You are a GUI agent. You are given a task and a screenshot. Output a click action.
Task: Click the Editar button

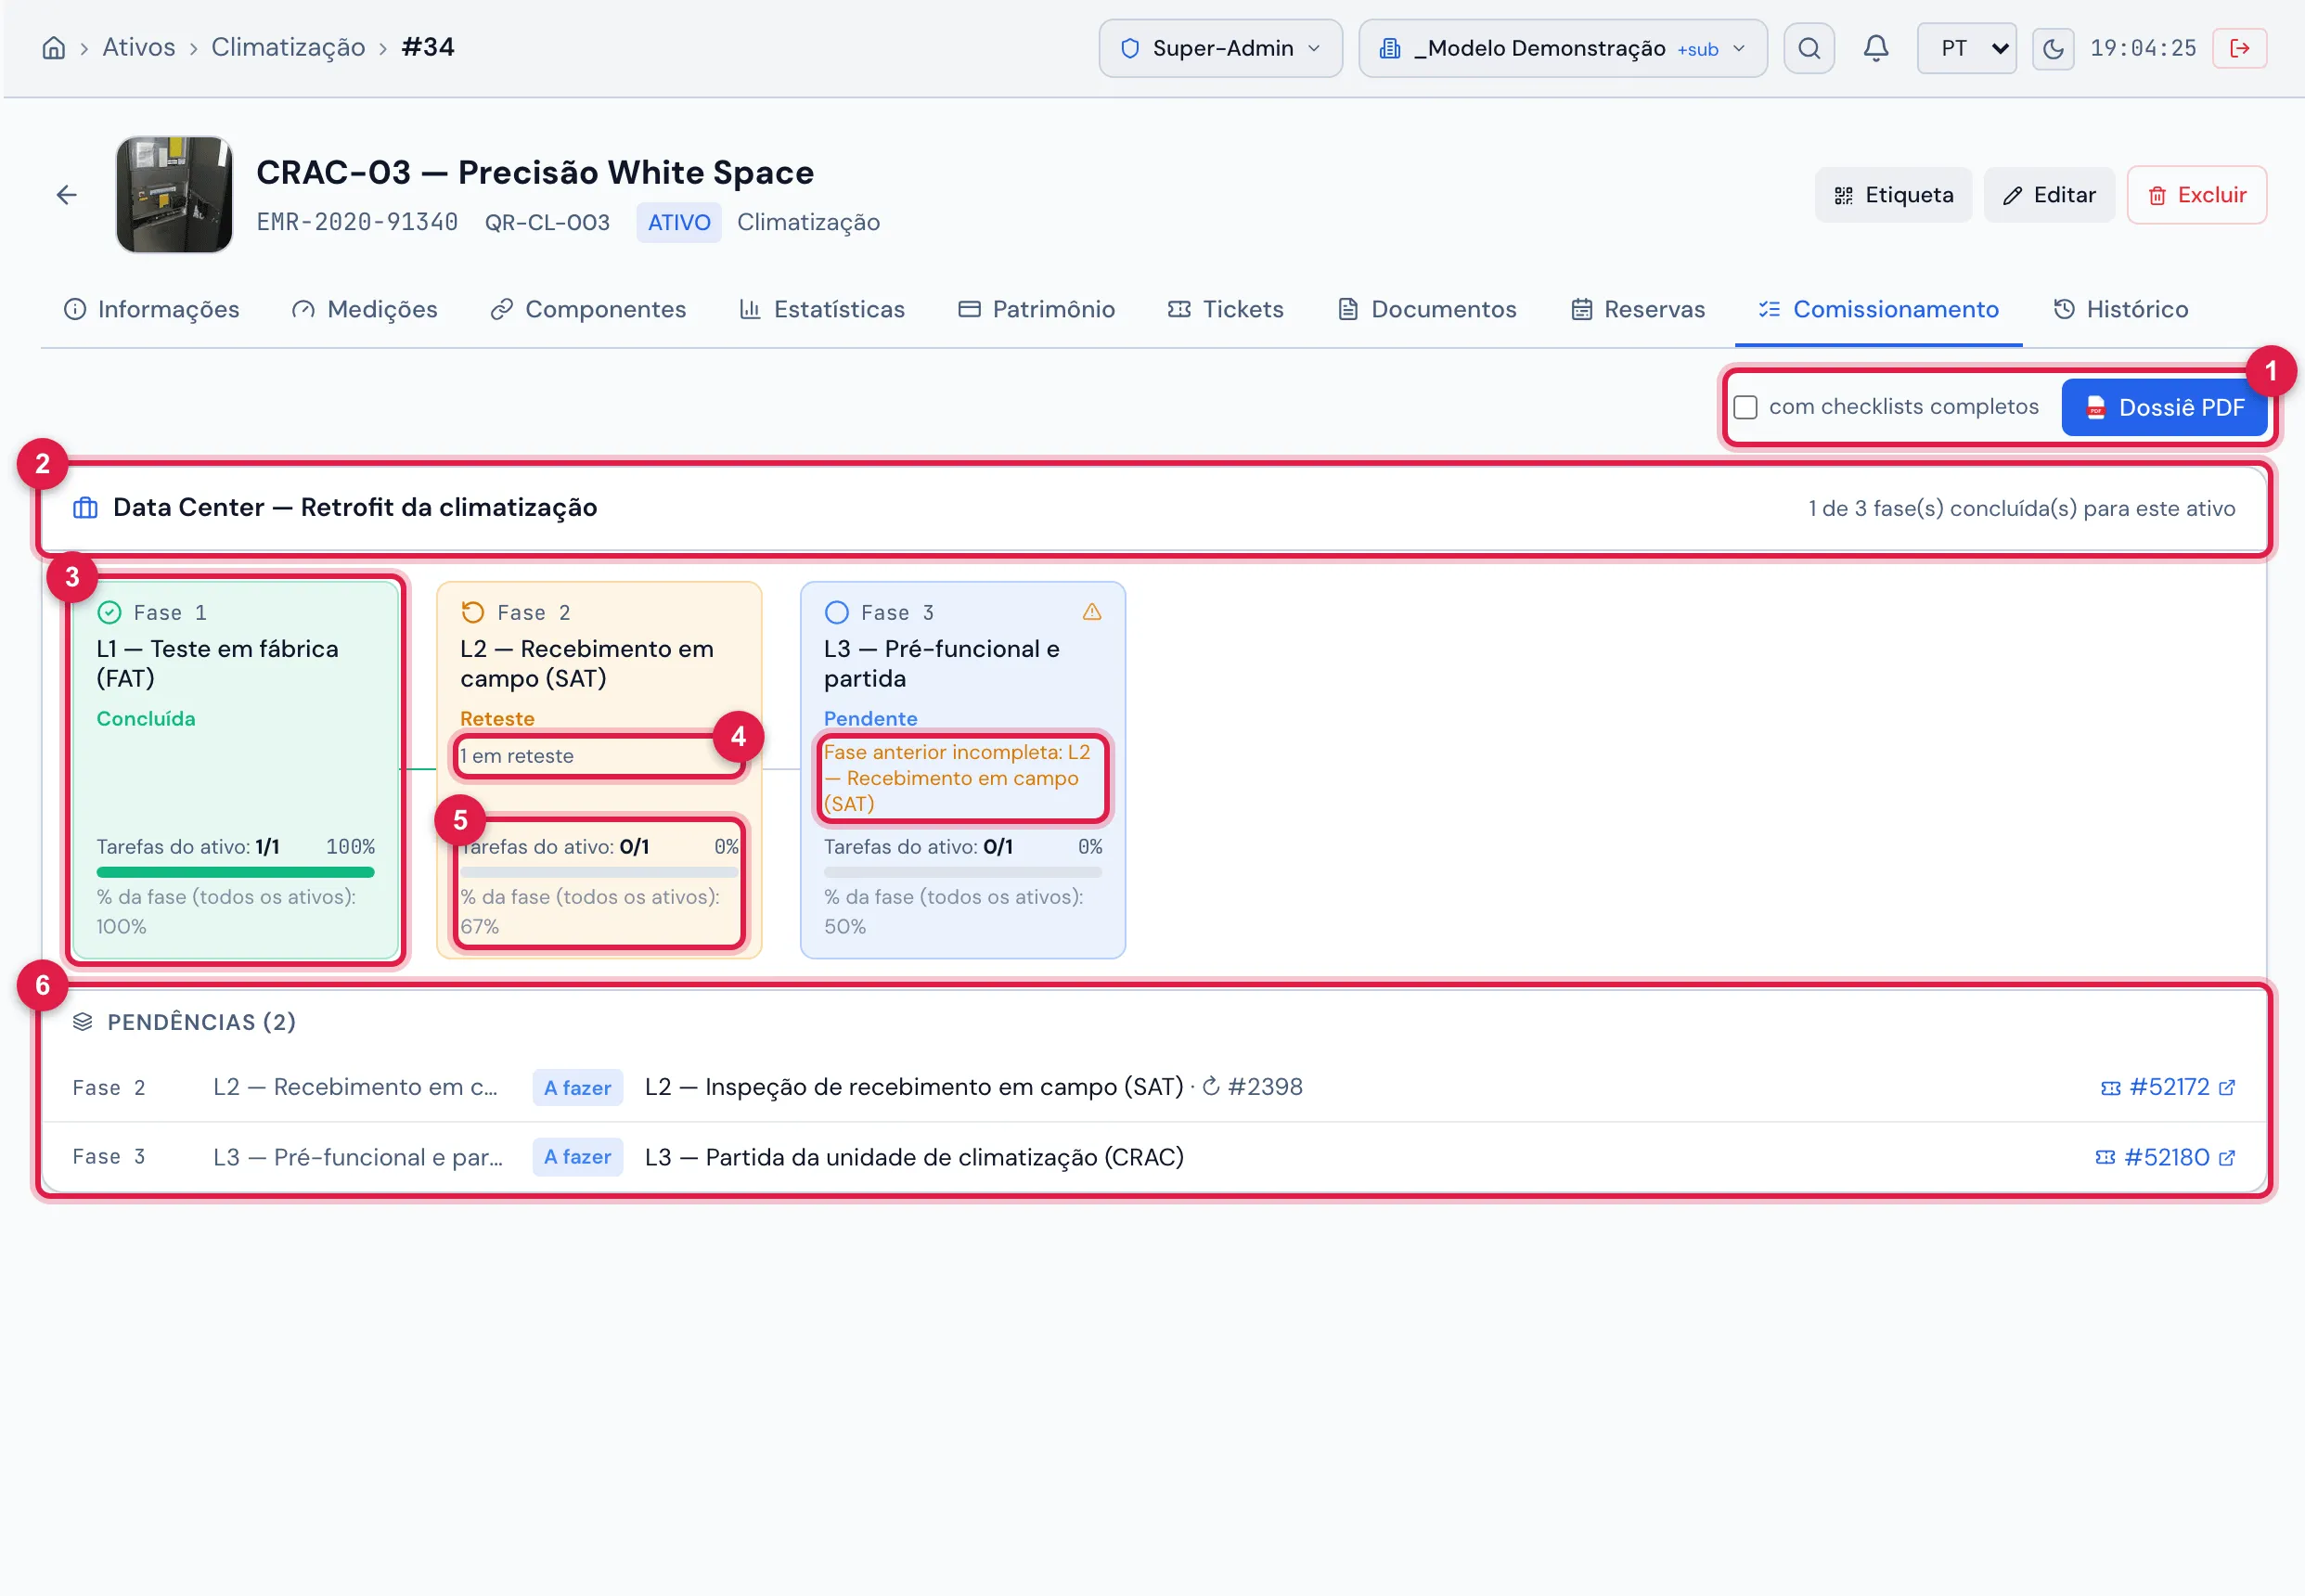pos(2048,195)
